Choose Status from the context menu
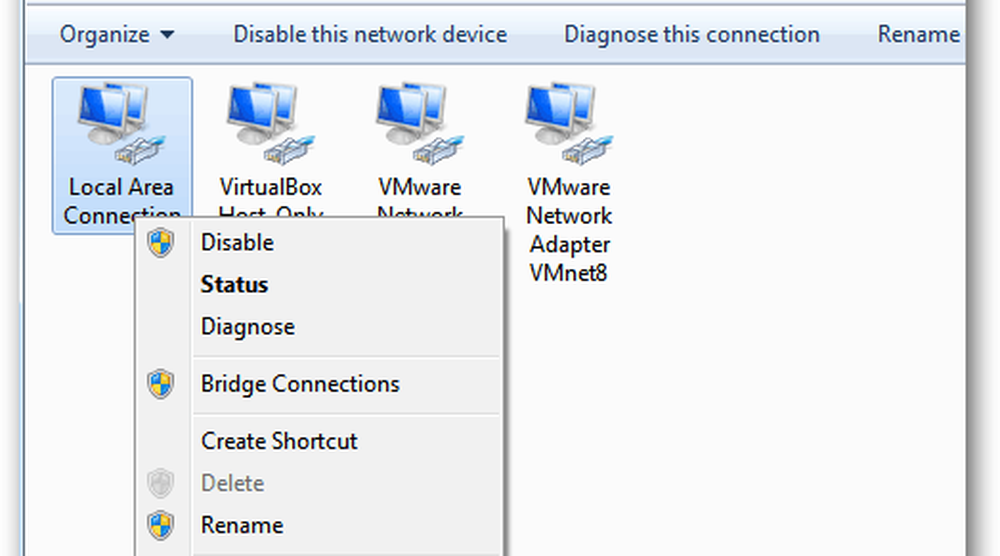Viewport: 1000px width, 556px height. click(234, 285)
